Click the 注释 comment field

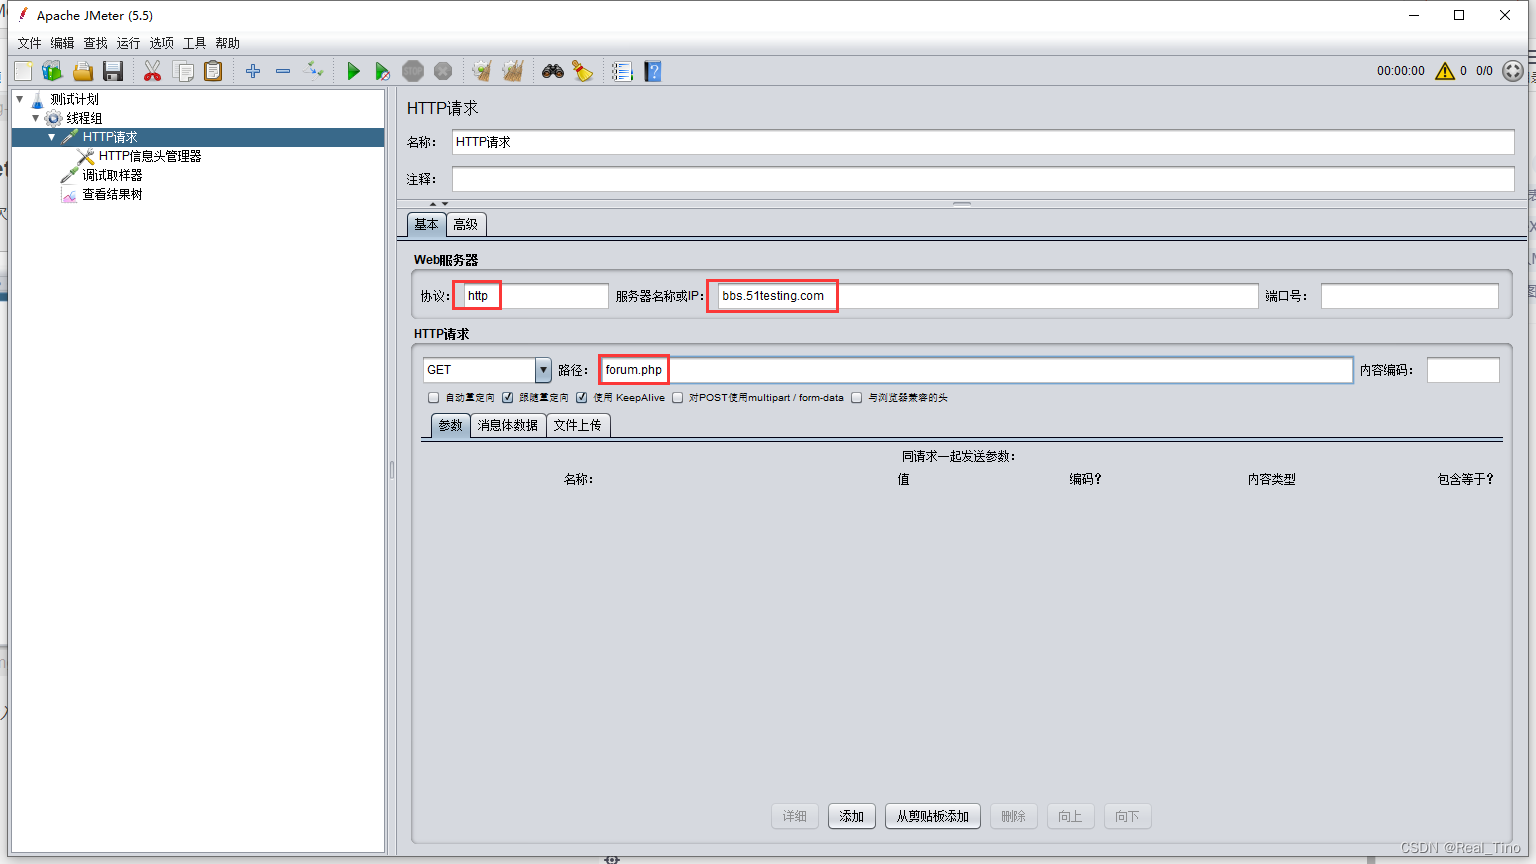983,179
